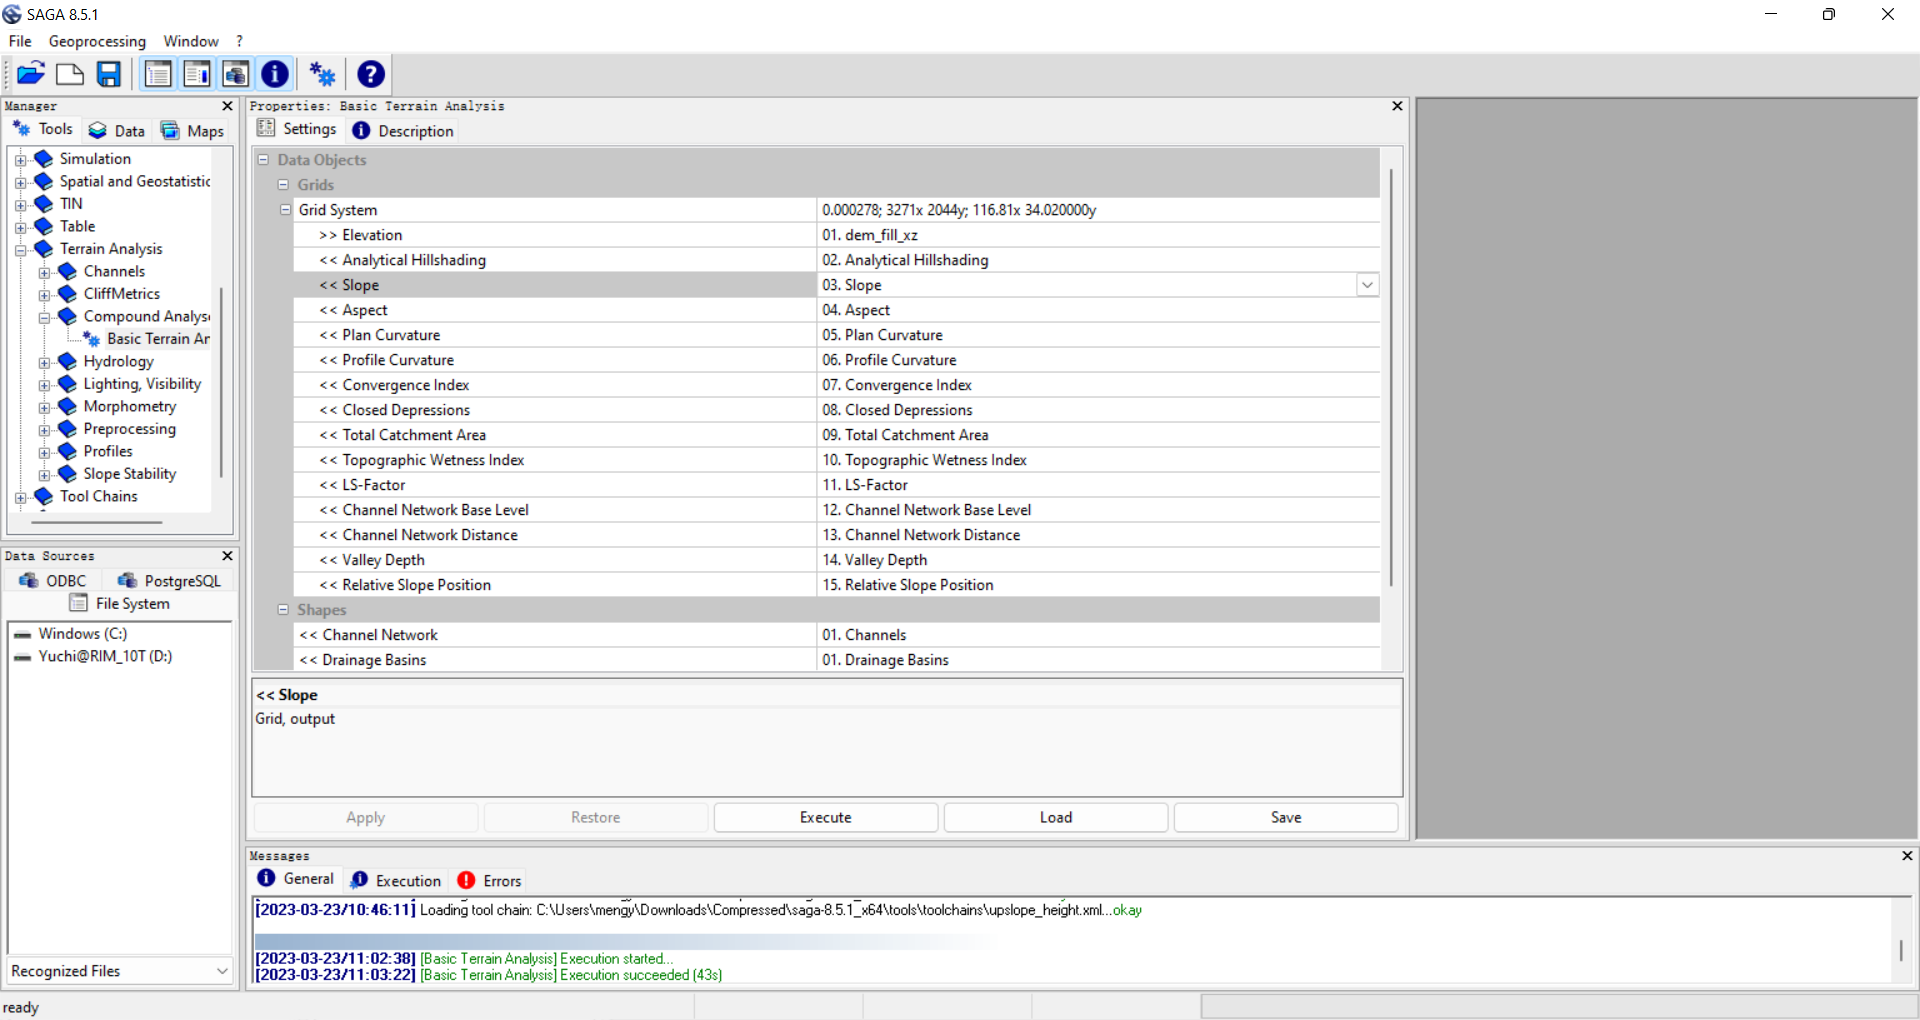The width and height of the screenshot is (1920, 1020).
Task: Open the Description tab in Properties
Action: (x=403, y=131)
